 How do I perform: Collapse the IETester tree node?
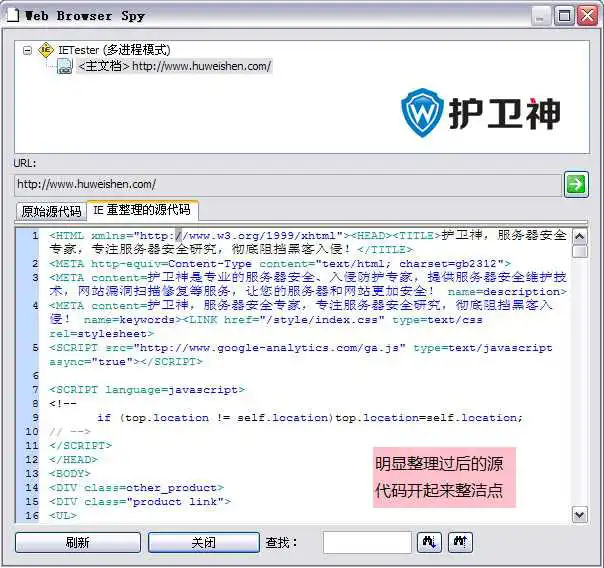[27, 49]
